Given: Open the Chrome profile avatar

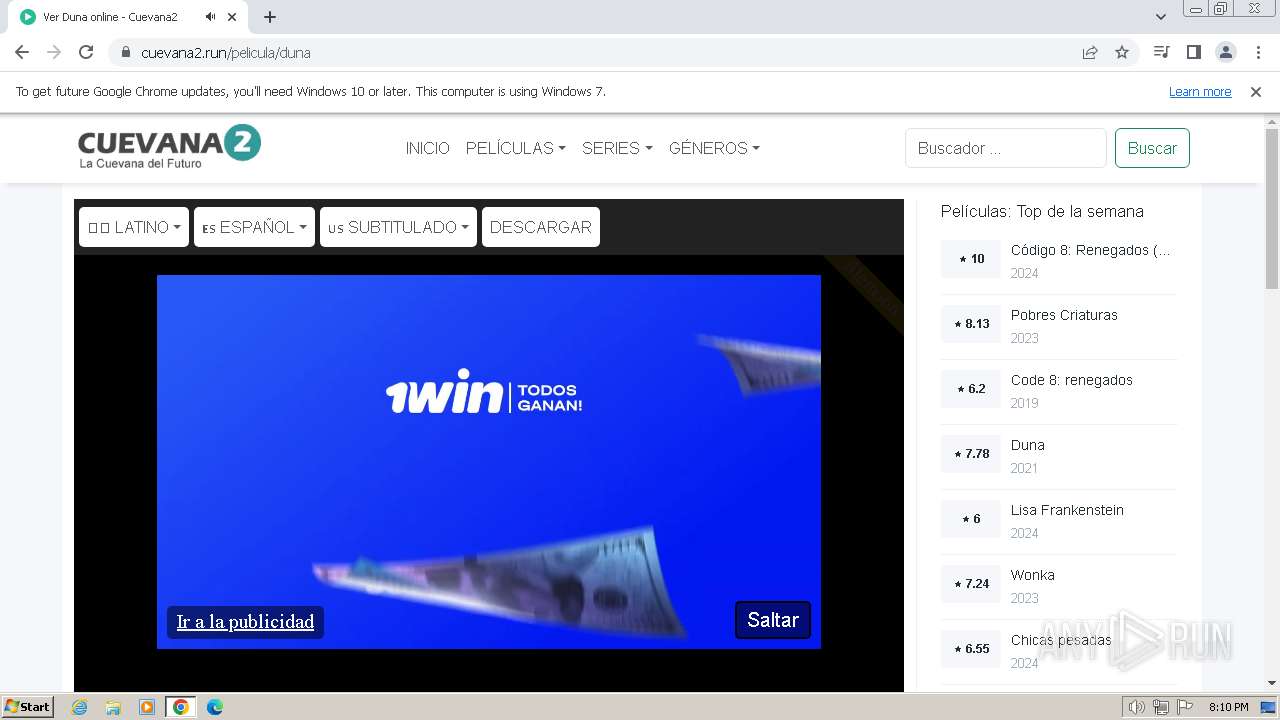Looking at the screenshot, I should (x=1225, y=53).
